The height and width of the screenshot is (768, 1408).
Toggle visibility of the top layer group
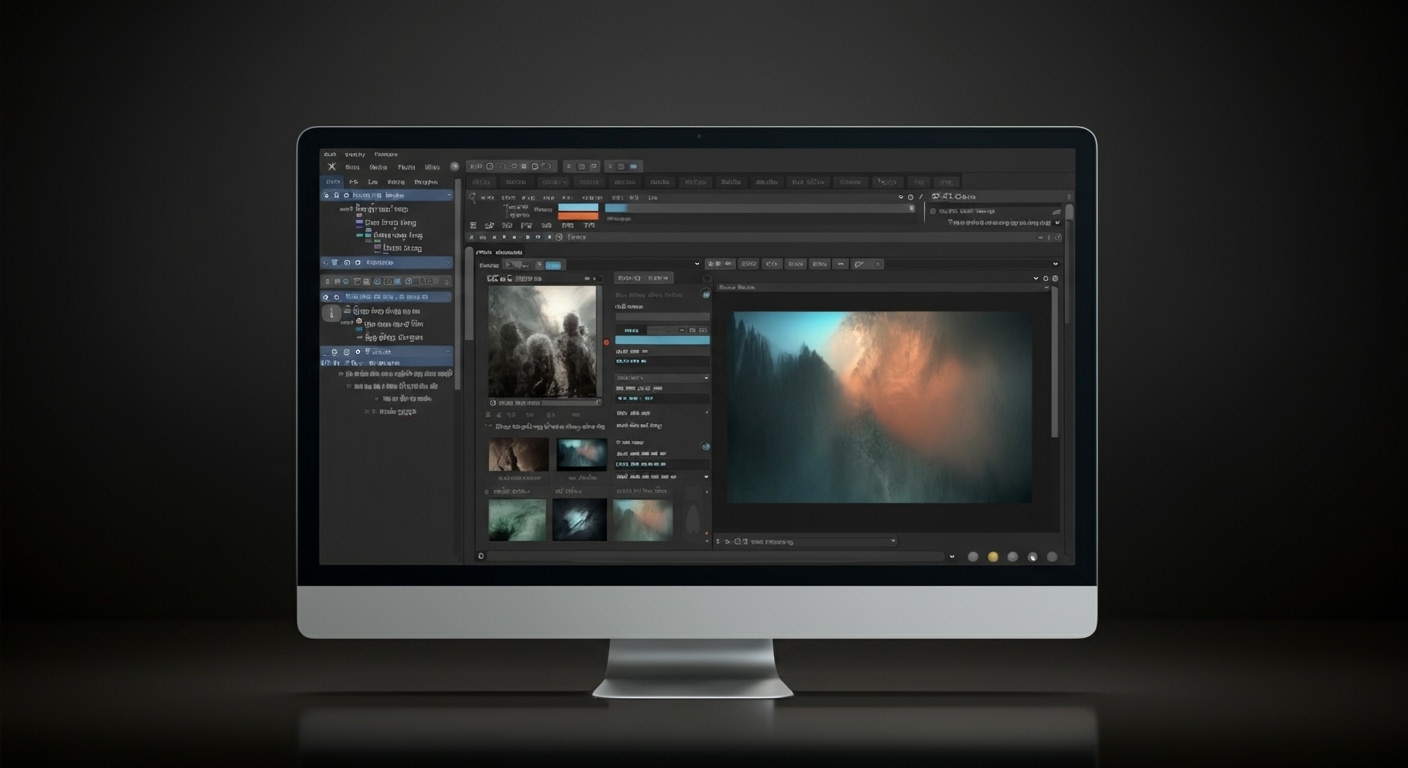pyautogui.click(x=325, y=195)
